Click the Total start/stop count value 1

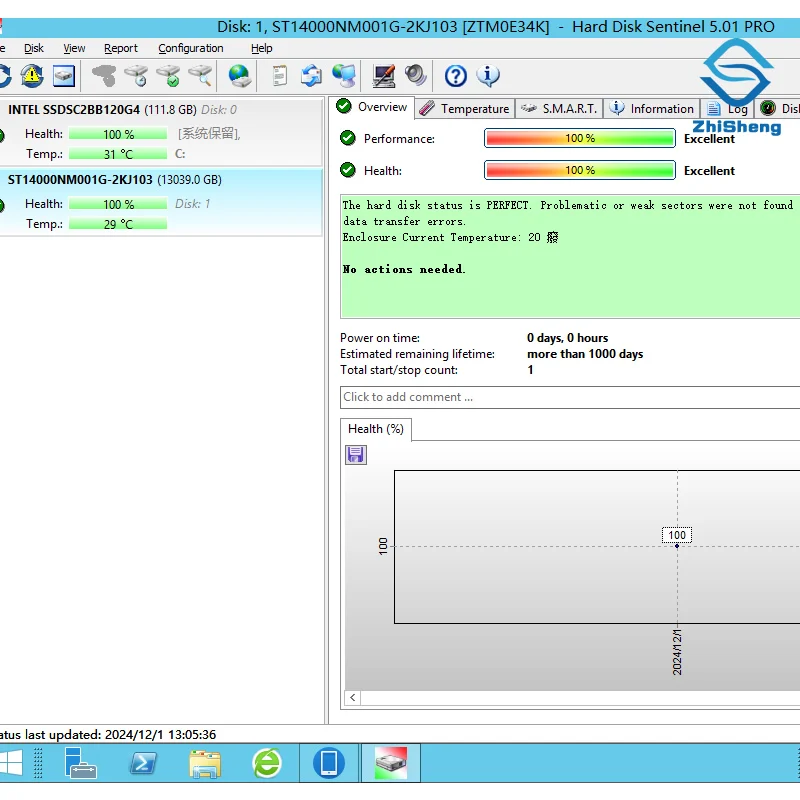click(531, 370)
